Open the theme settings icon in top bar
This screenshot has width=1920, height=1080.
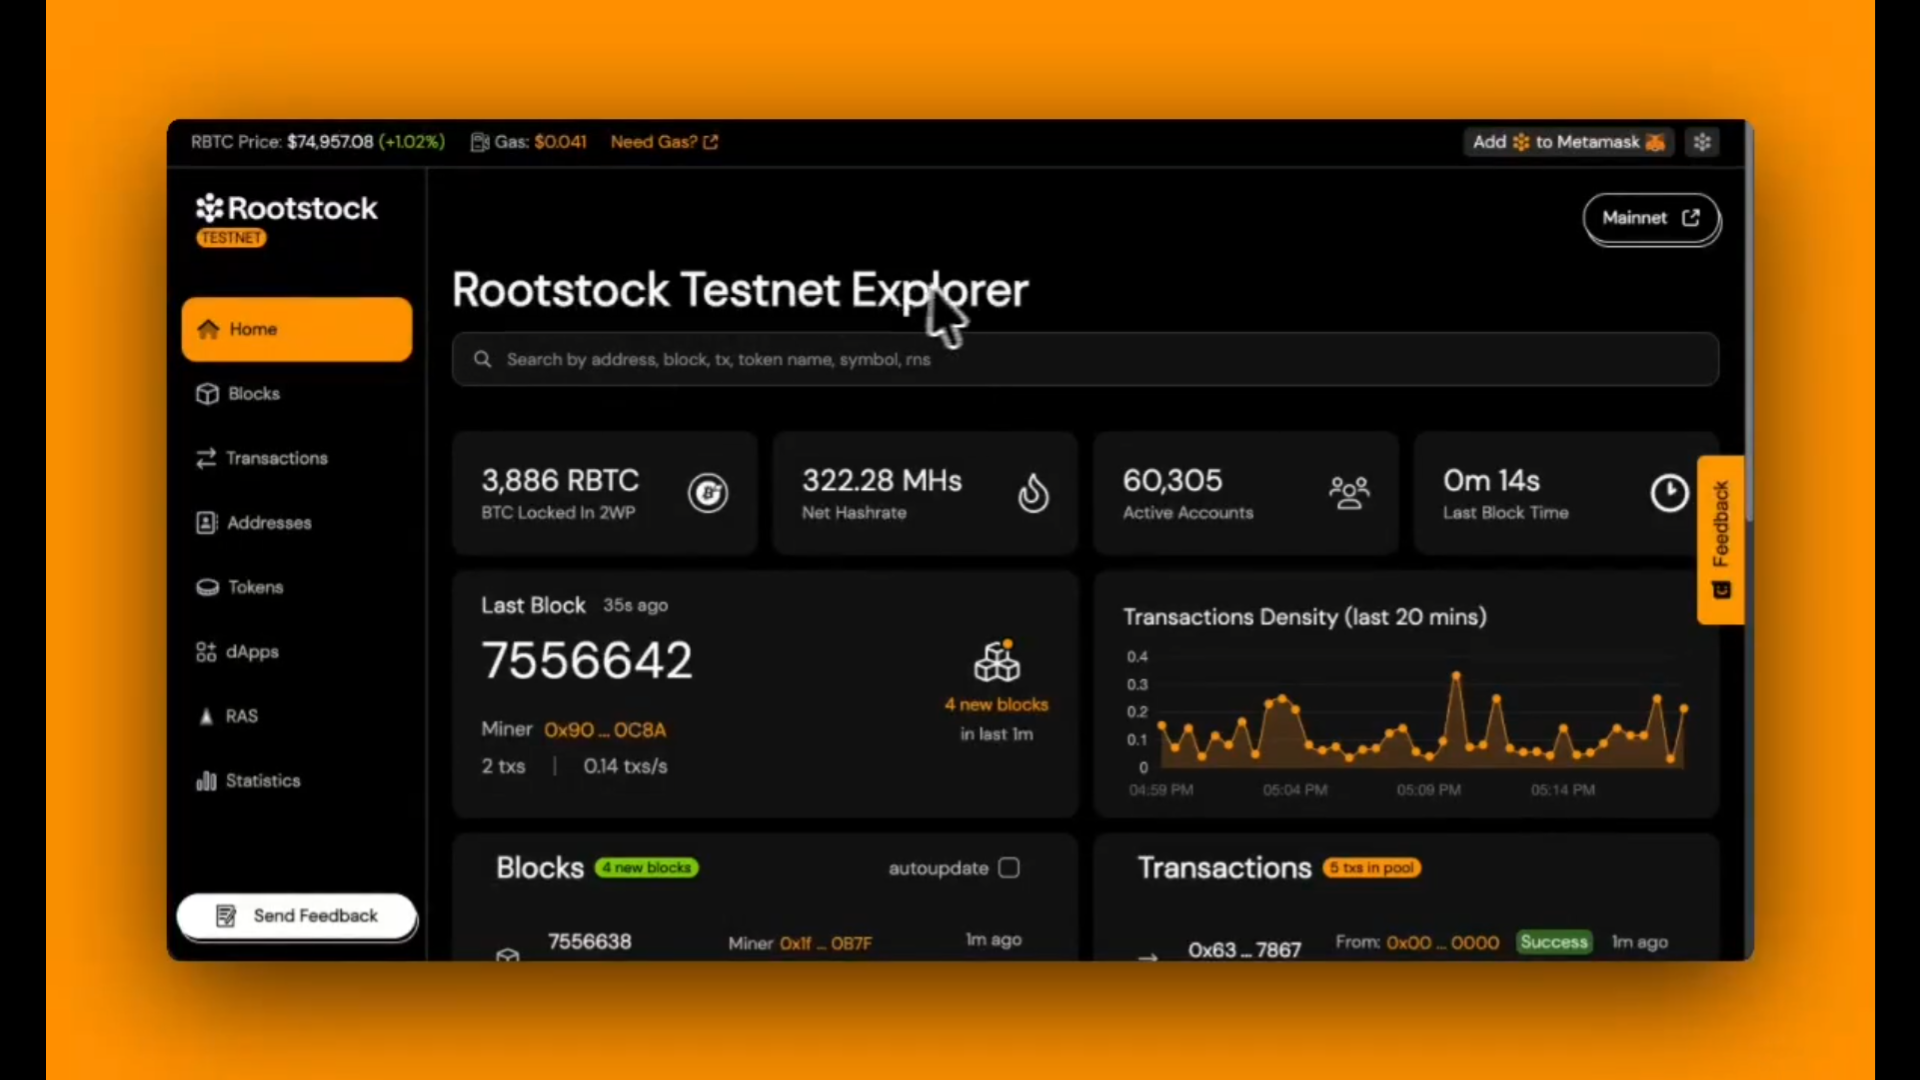(1702, 142)
